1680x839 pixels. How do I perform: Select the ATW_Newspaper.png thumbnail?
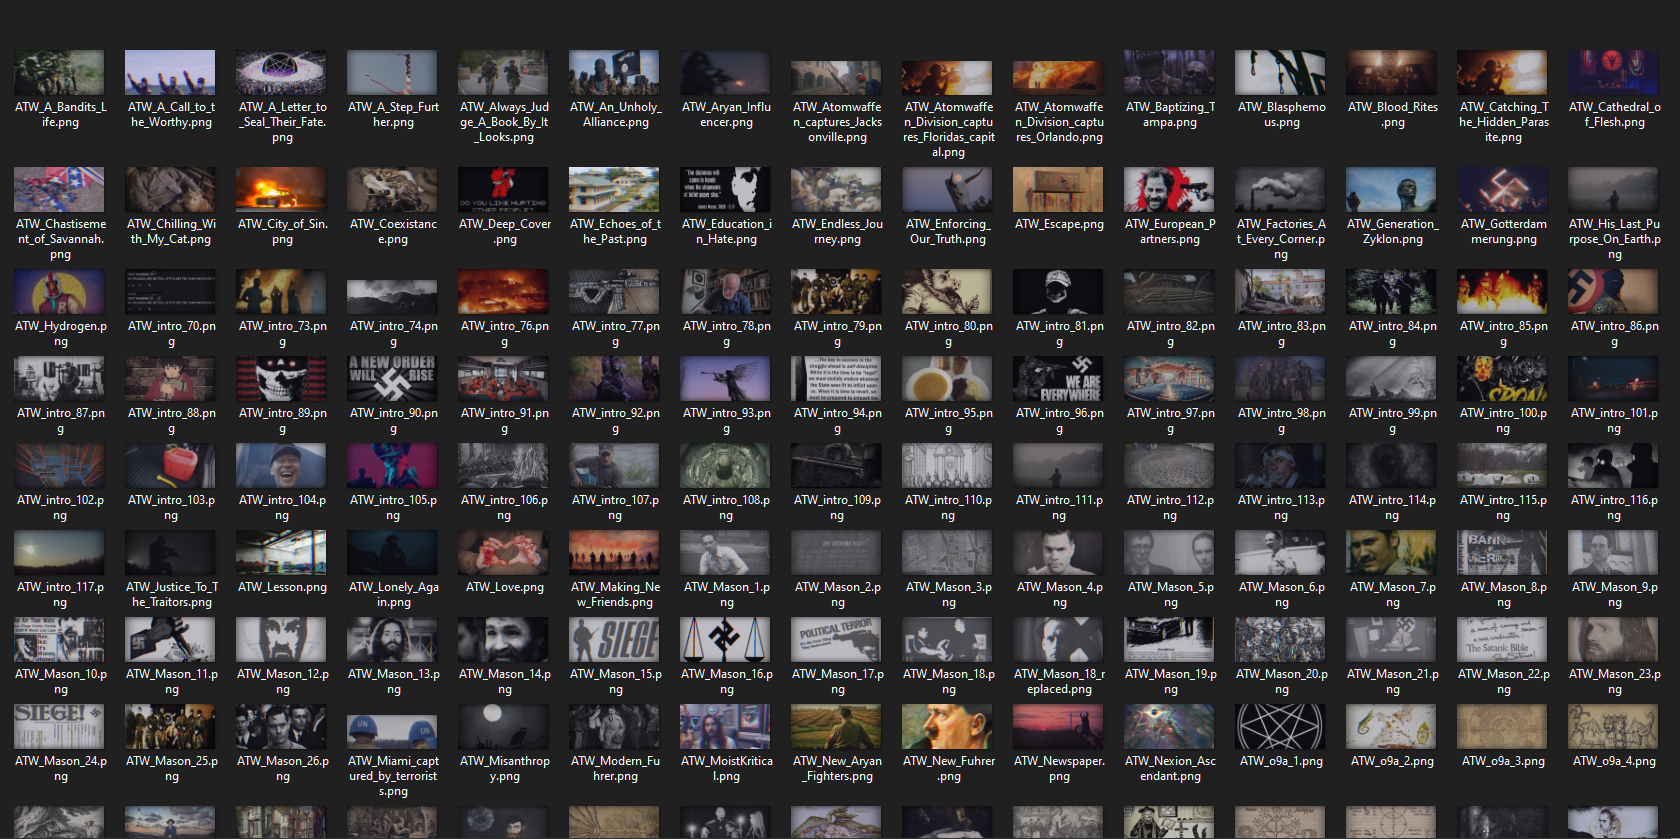pos(1059,727)
